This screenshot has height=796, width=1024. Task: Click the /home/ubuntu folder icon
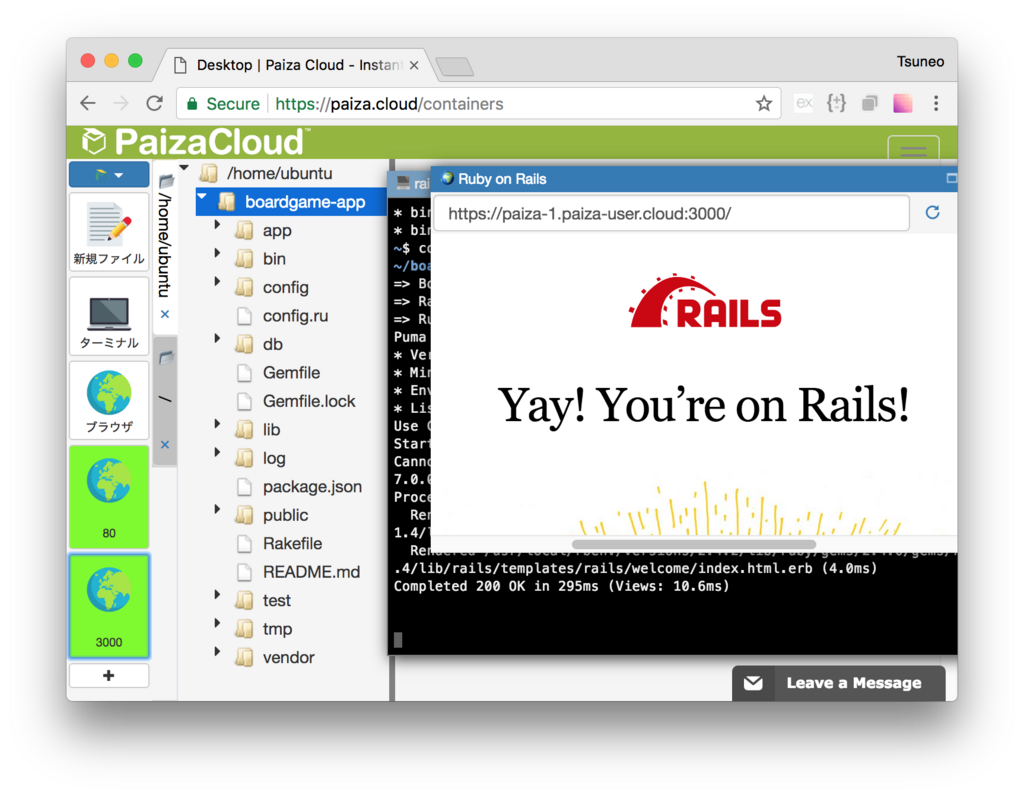(x=209, y=173)
